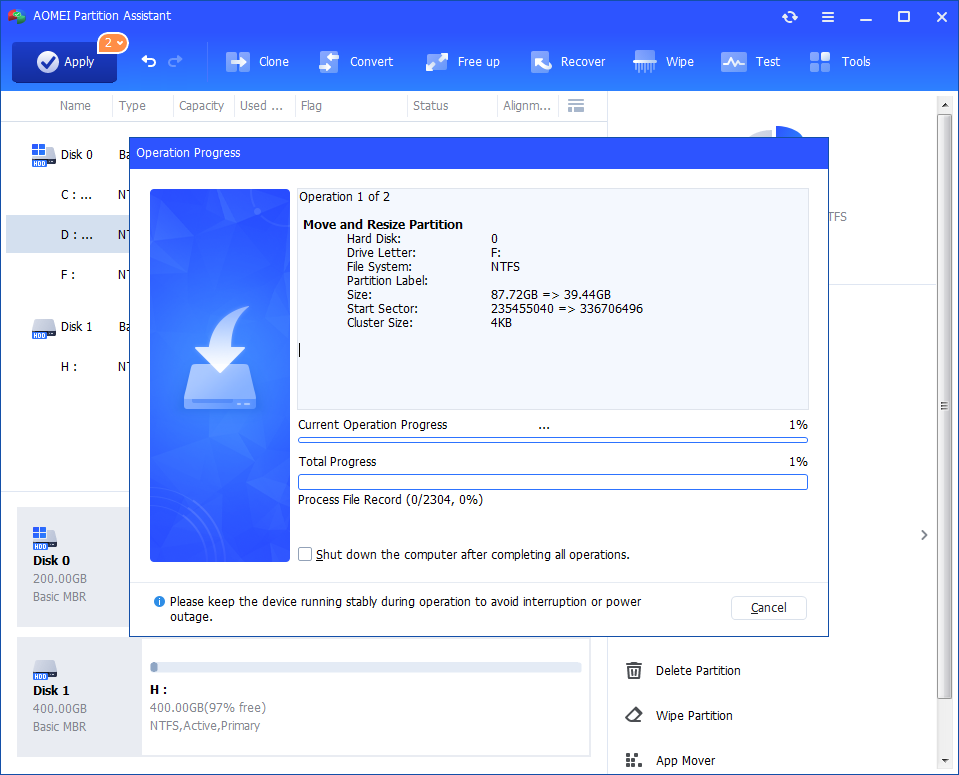The width and height of the screenshot is (959, 775).
Task: Select the F: partition row
Action: pos(67,275)
